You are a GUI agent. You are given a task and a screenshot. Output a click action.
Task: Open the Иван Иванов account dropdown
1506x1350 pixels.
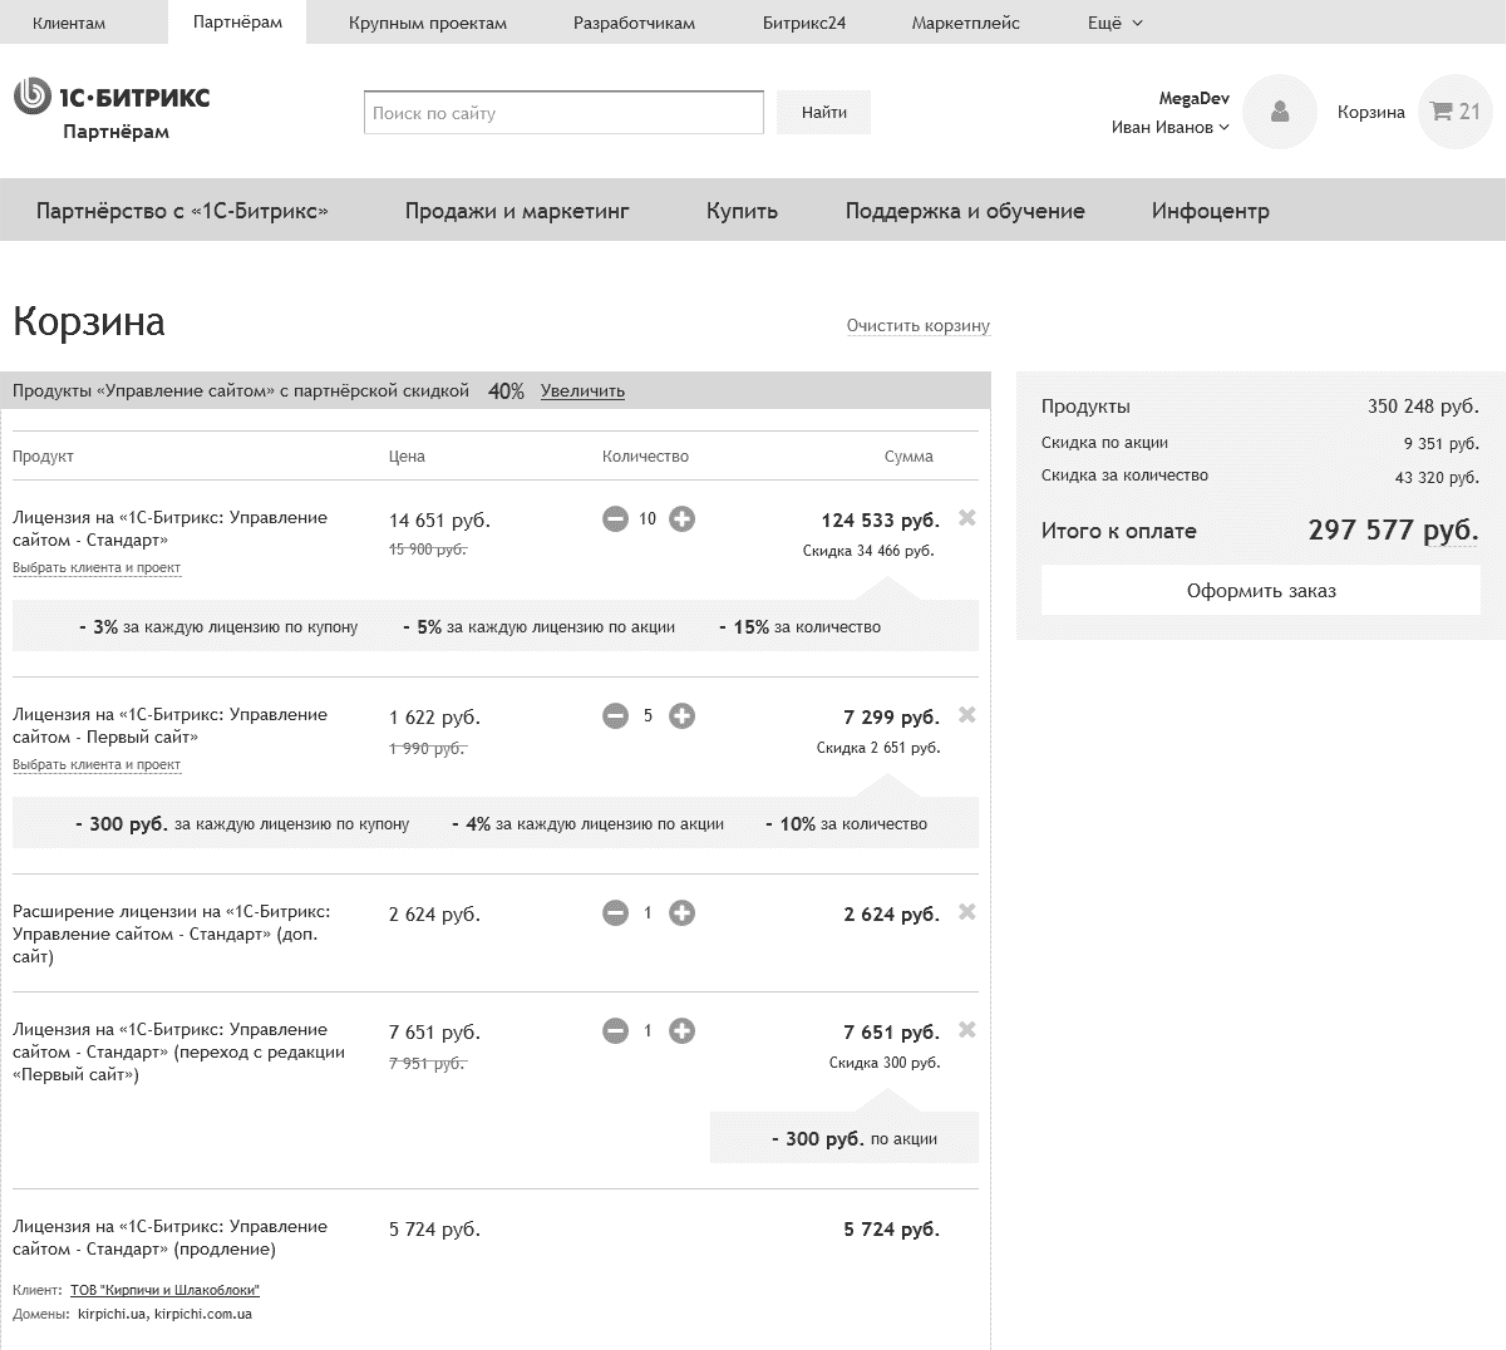(x=1170, y=127)
